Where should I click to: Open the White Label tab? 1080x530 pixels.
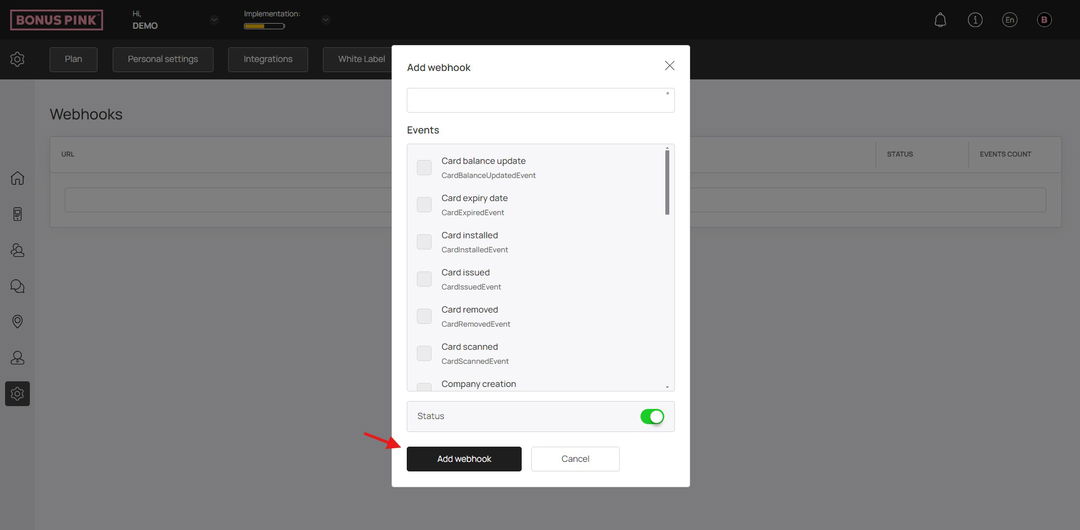point(357,59)
